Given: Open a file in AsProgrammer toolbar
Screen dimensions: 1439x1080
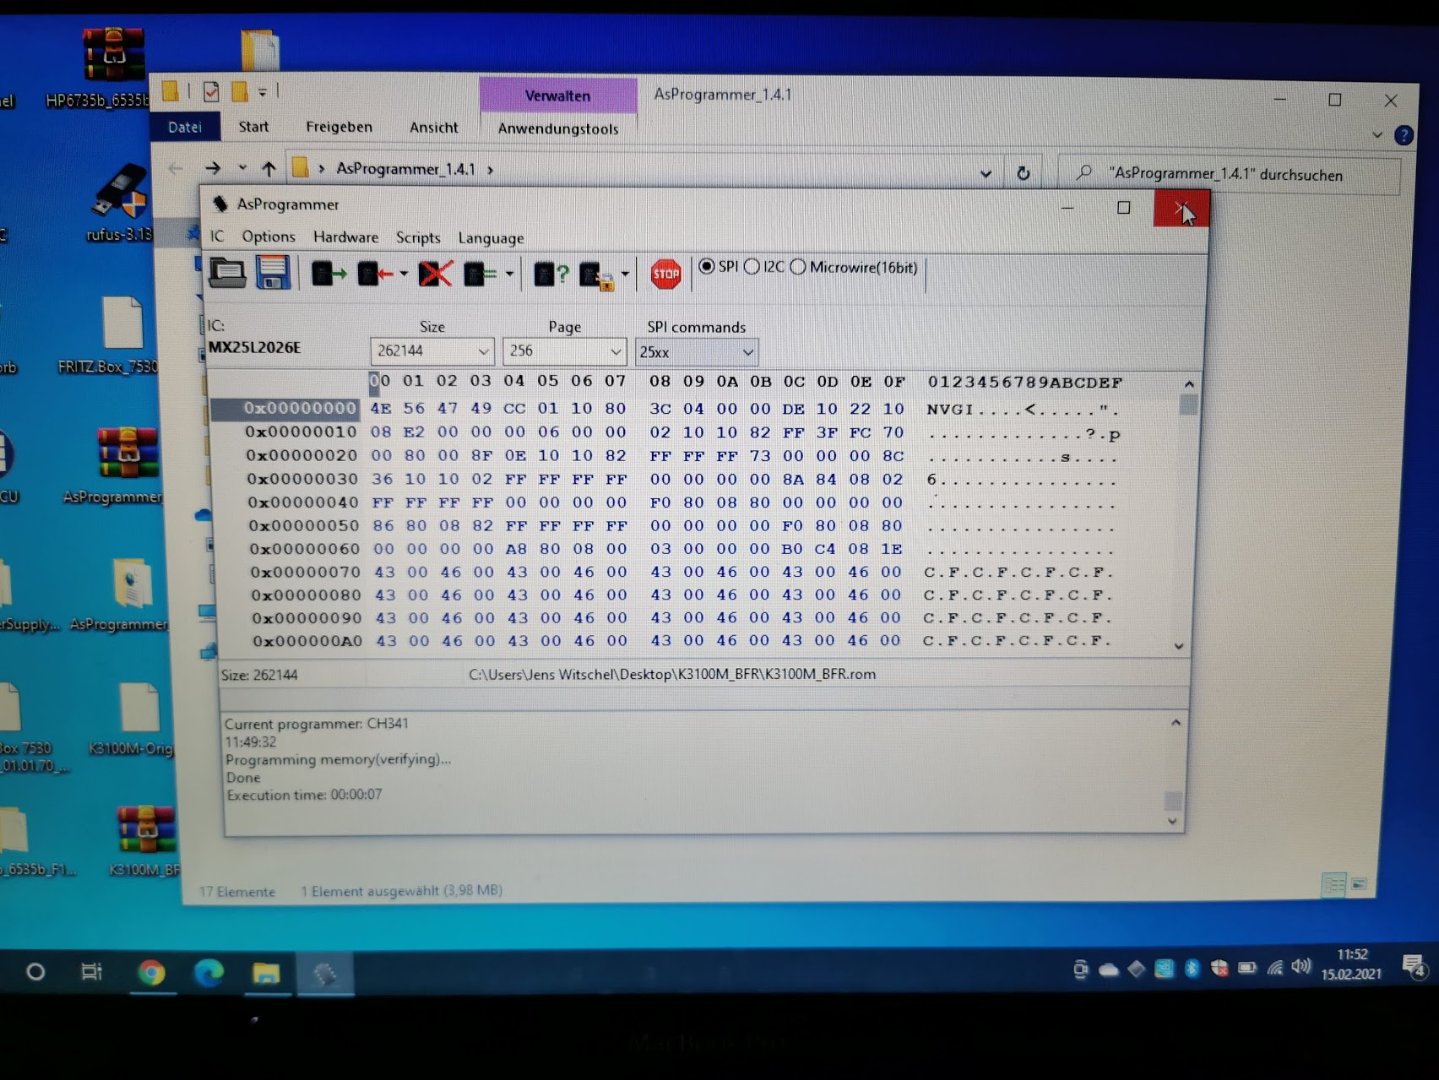Looking at the screenshot, I should [x=227, y=272].
